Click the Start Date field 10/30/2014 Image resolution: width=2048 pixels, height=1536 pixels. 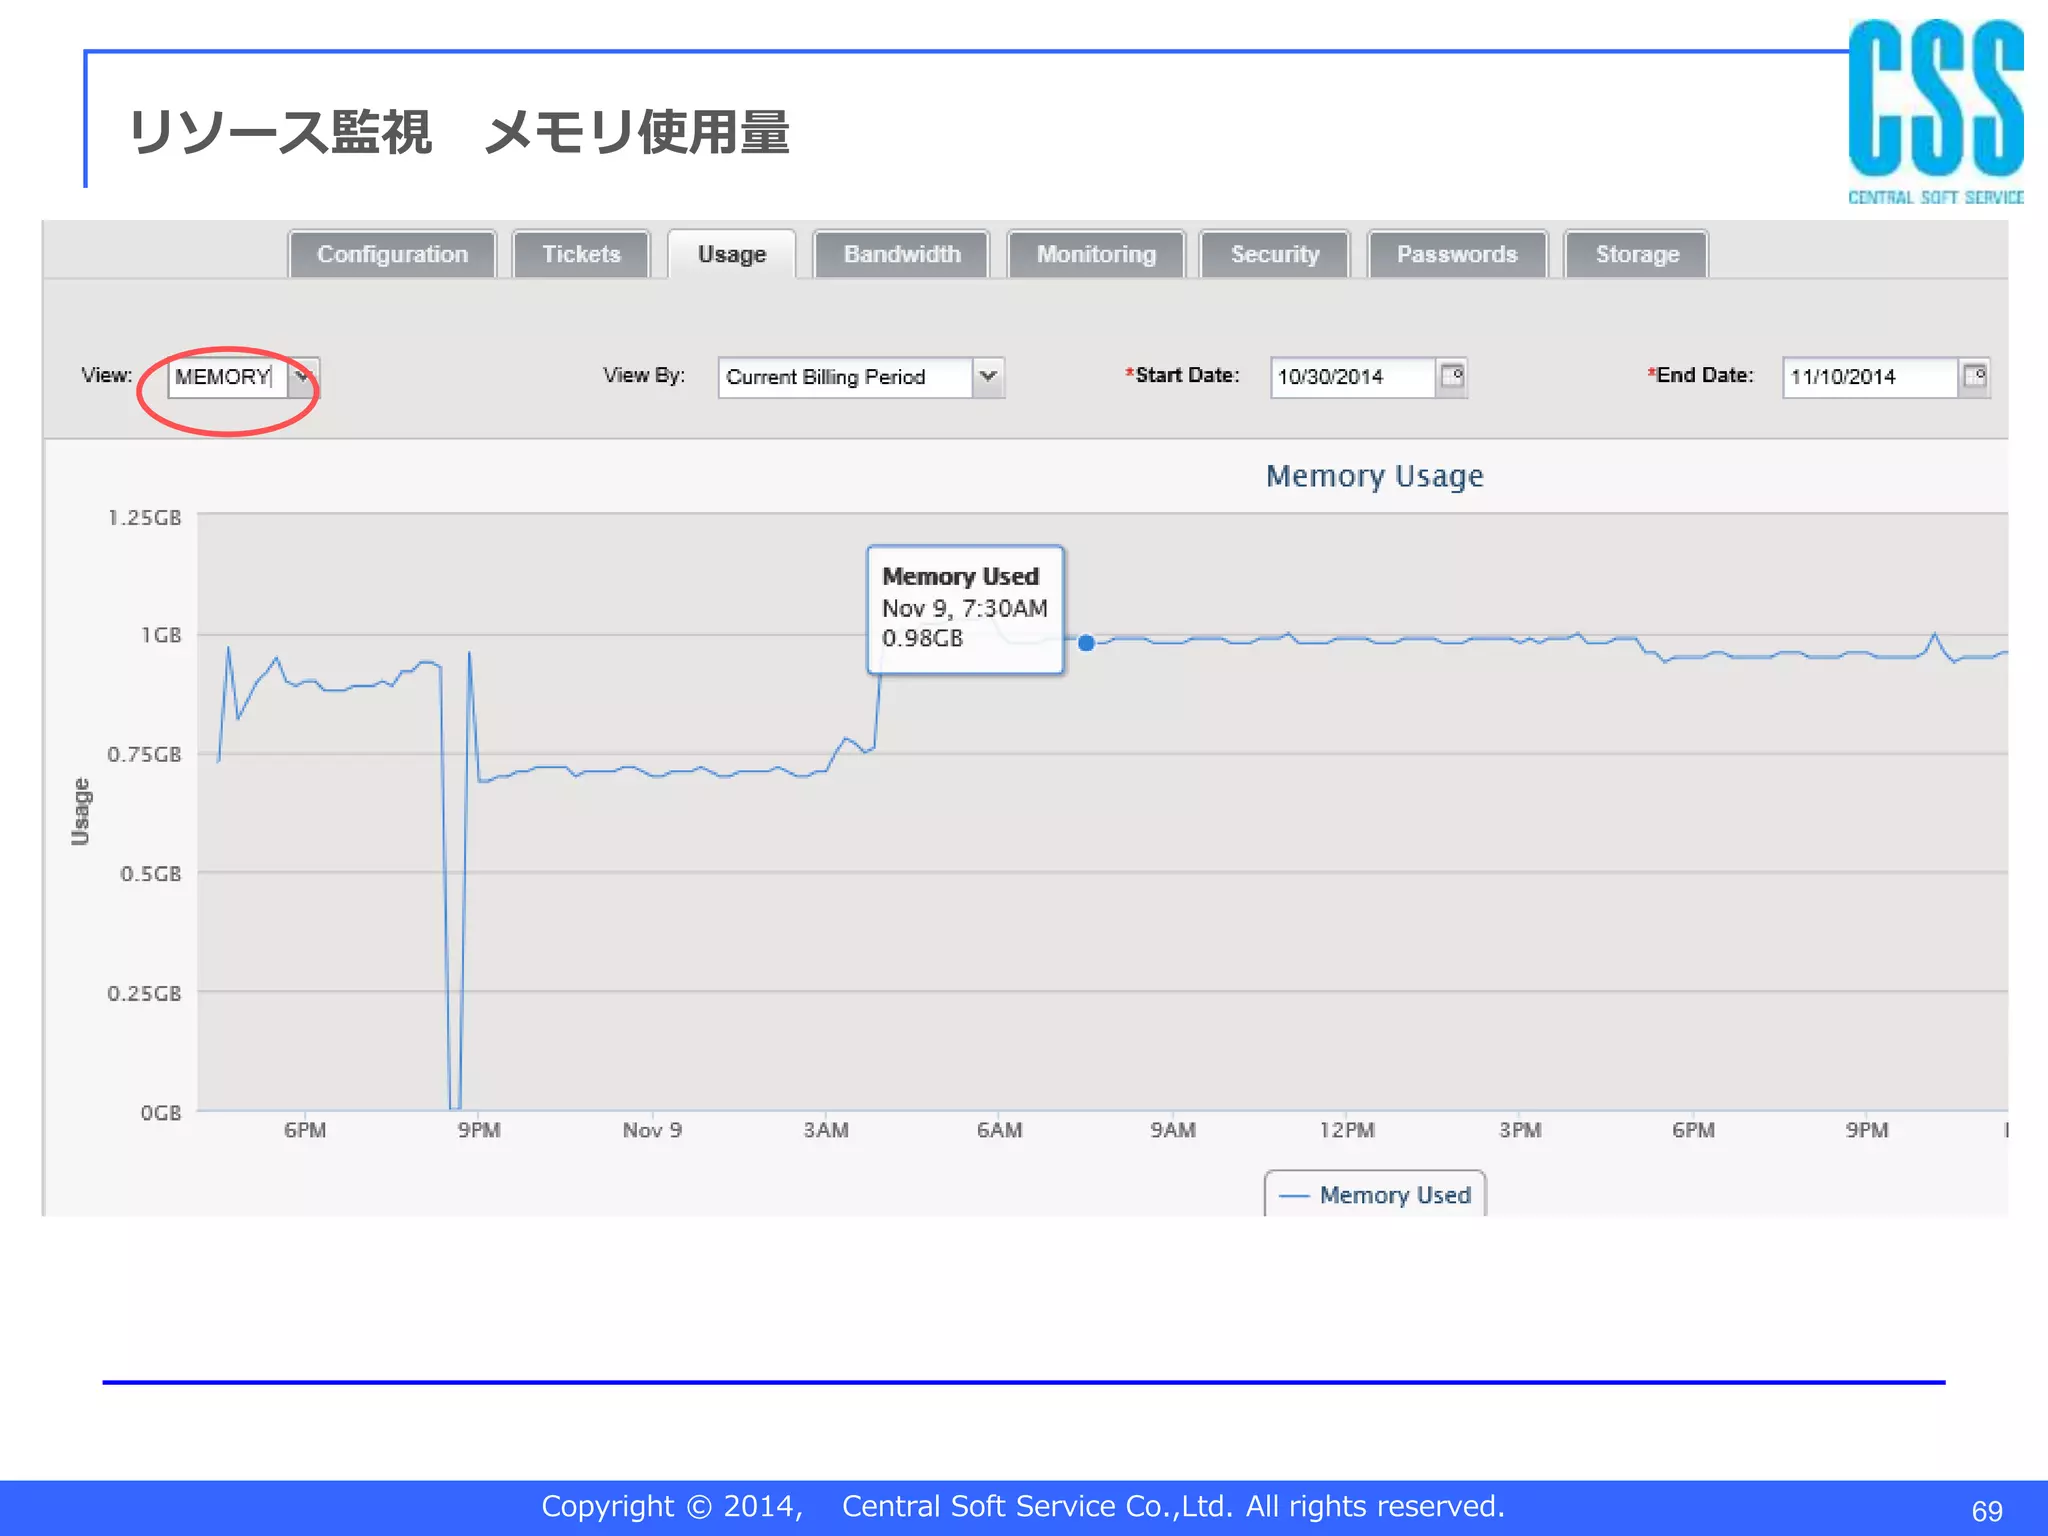[1353, 377]
